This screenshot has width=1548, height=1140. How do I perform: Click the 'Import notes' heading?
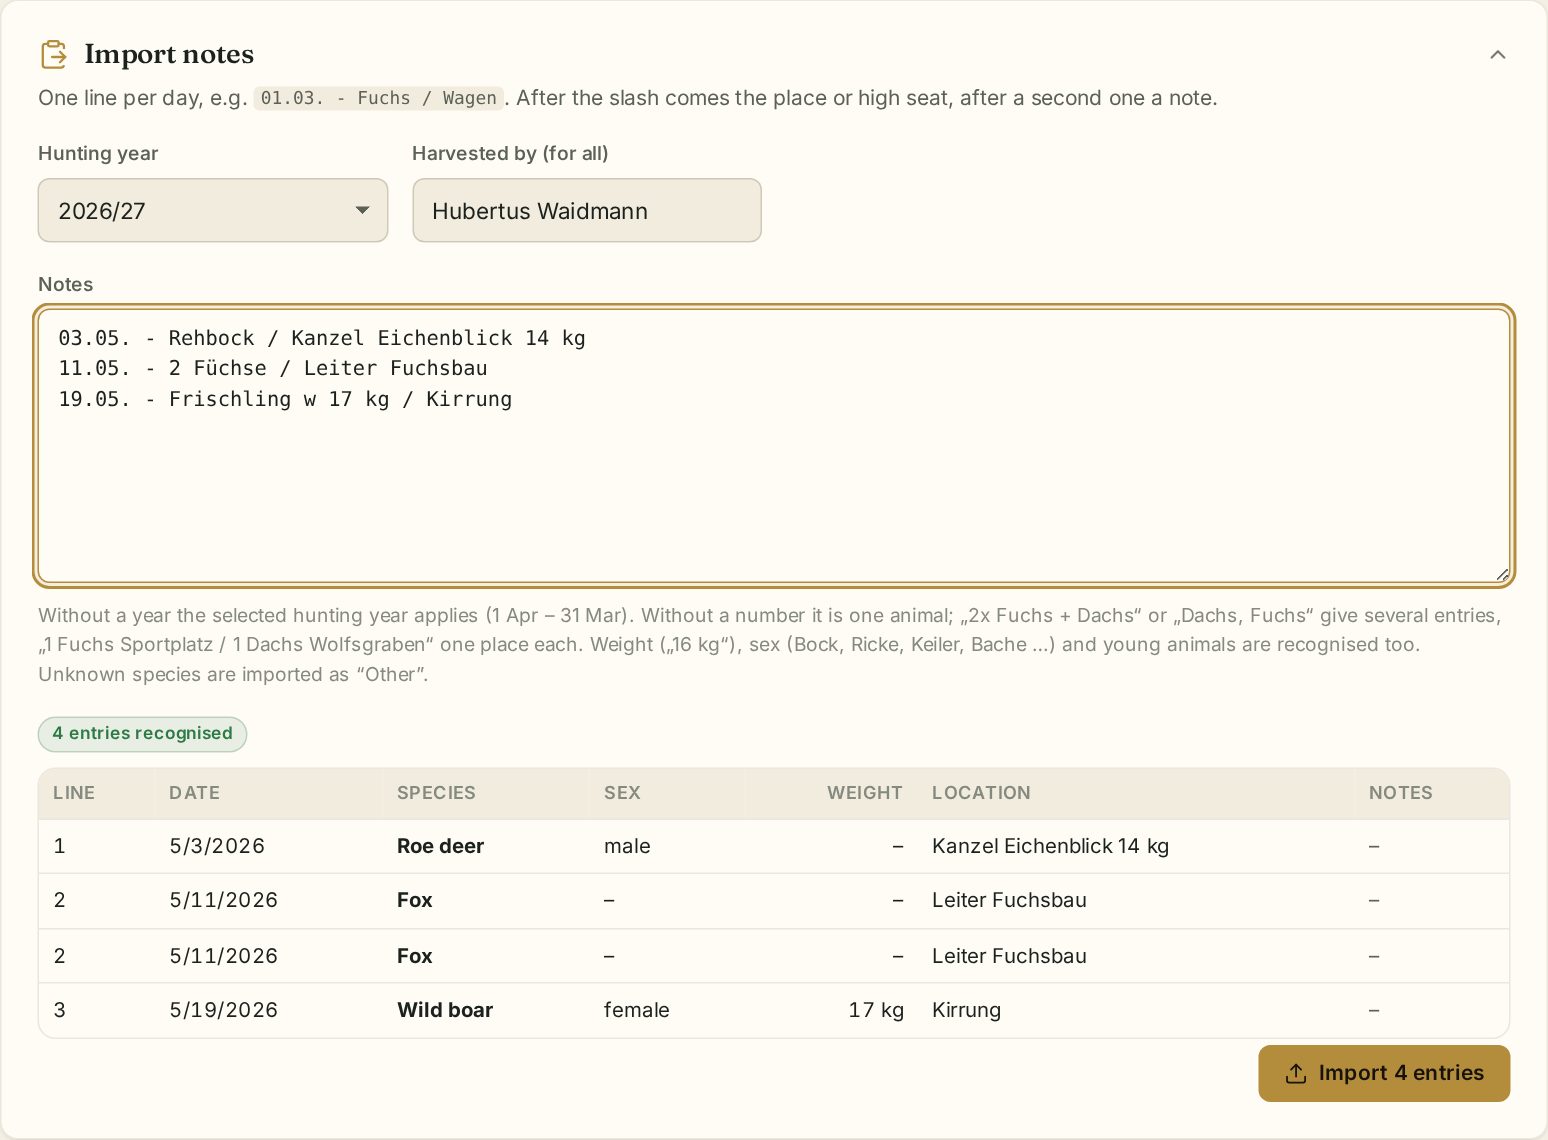click(x=169, y=54)
